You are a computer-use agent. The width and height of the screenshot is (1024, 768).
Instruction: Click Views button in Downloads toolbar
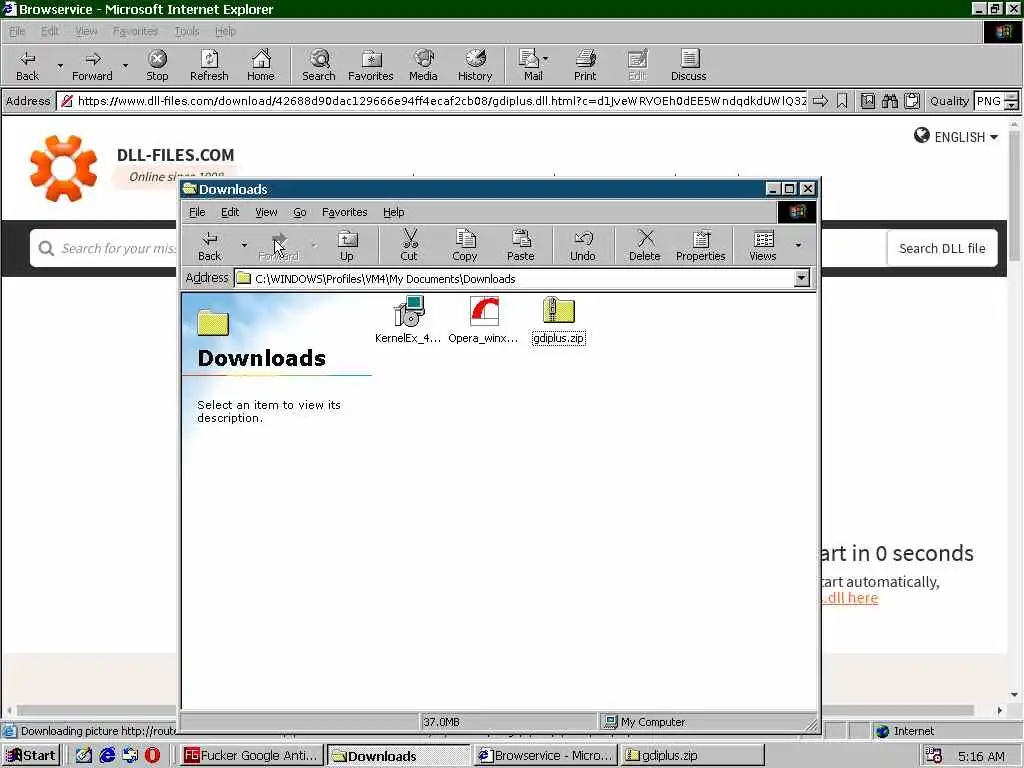[x=763, y=246]
